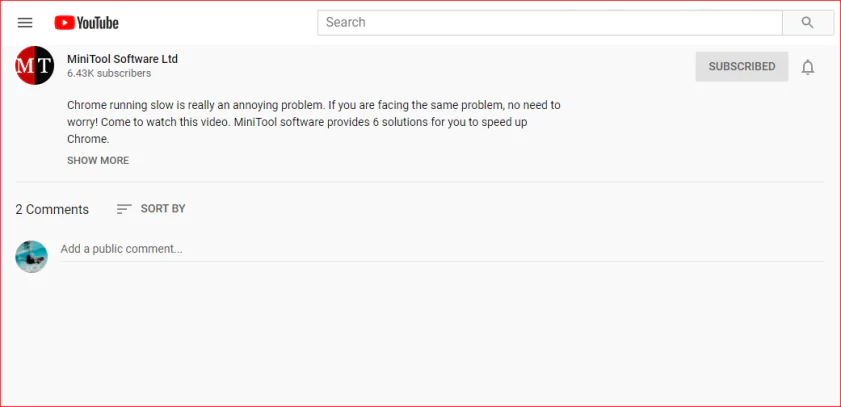Click the description's last line, "Chrome."
The height and width of the screenshot is (407, 841).
tap(88, 139)
